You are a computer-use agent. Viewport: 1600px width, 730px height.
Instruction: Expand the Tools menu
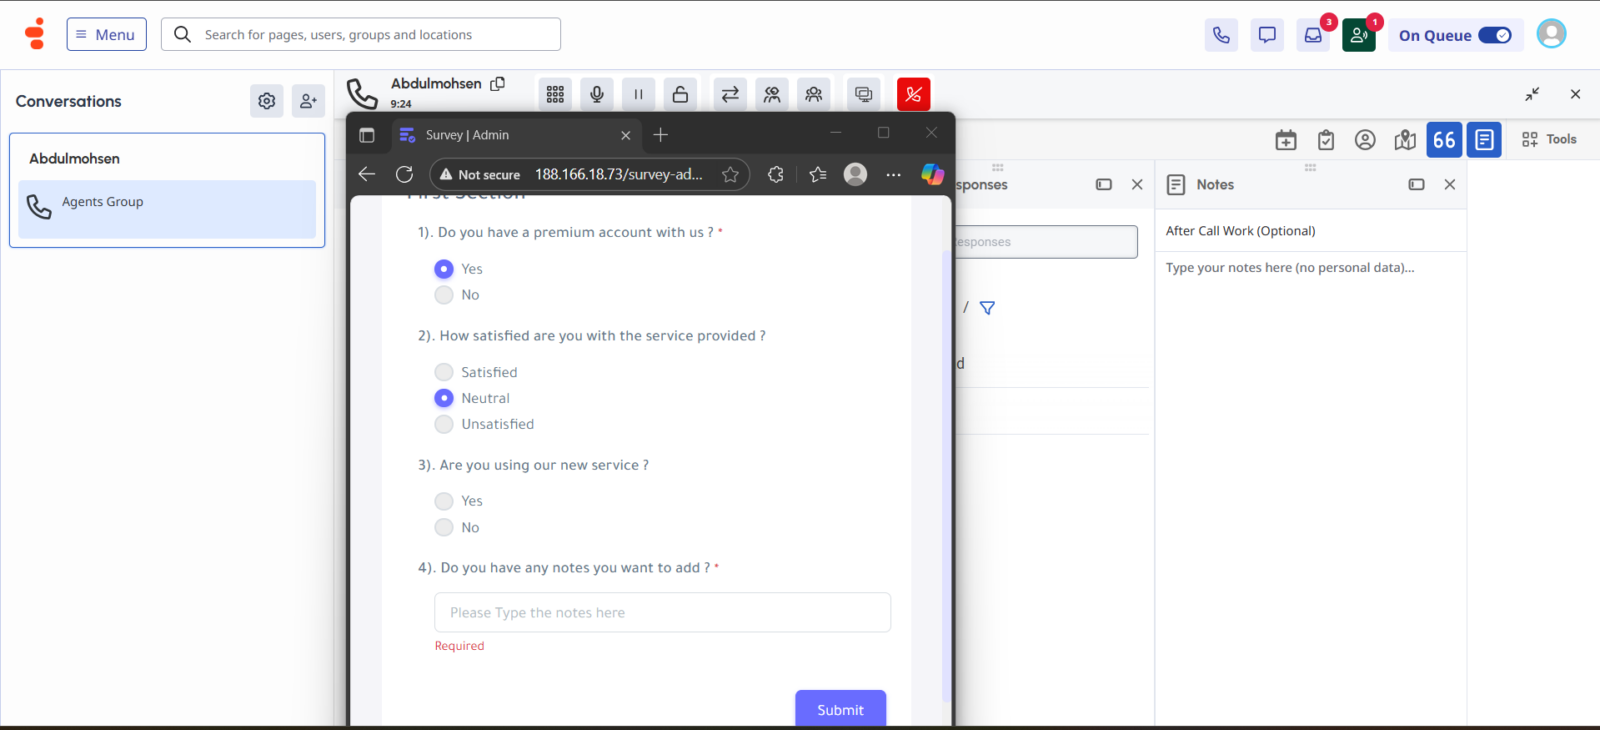coord(1549,140)
